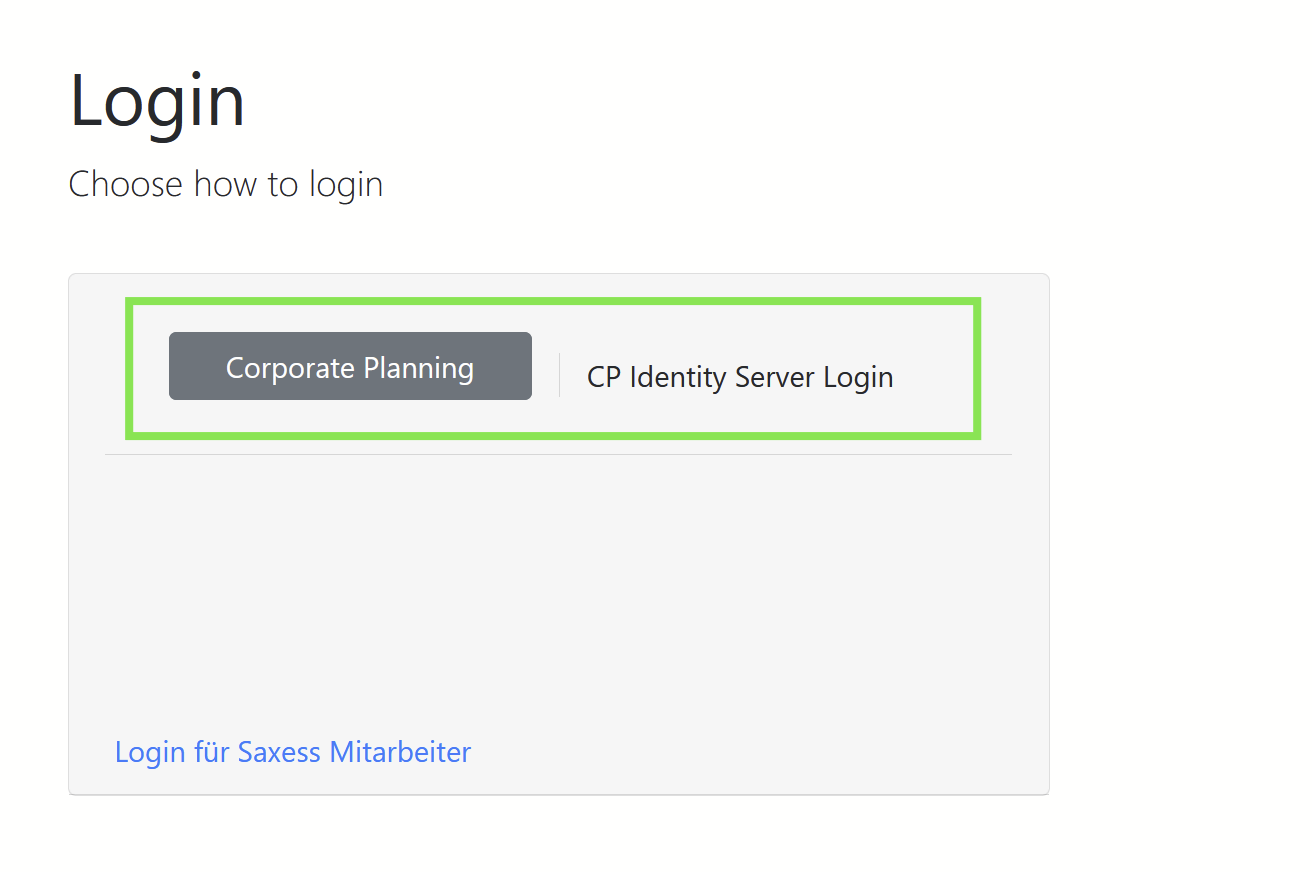The width and height of the screenshot is (1312, 872).
Task: Click vertical divider beside Corporate Planning button
Action: (x=559, y=375)
